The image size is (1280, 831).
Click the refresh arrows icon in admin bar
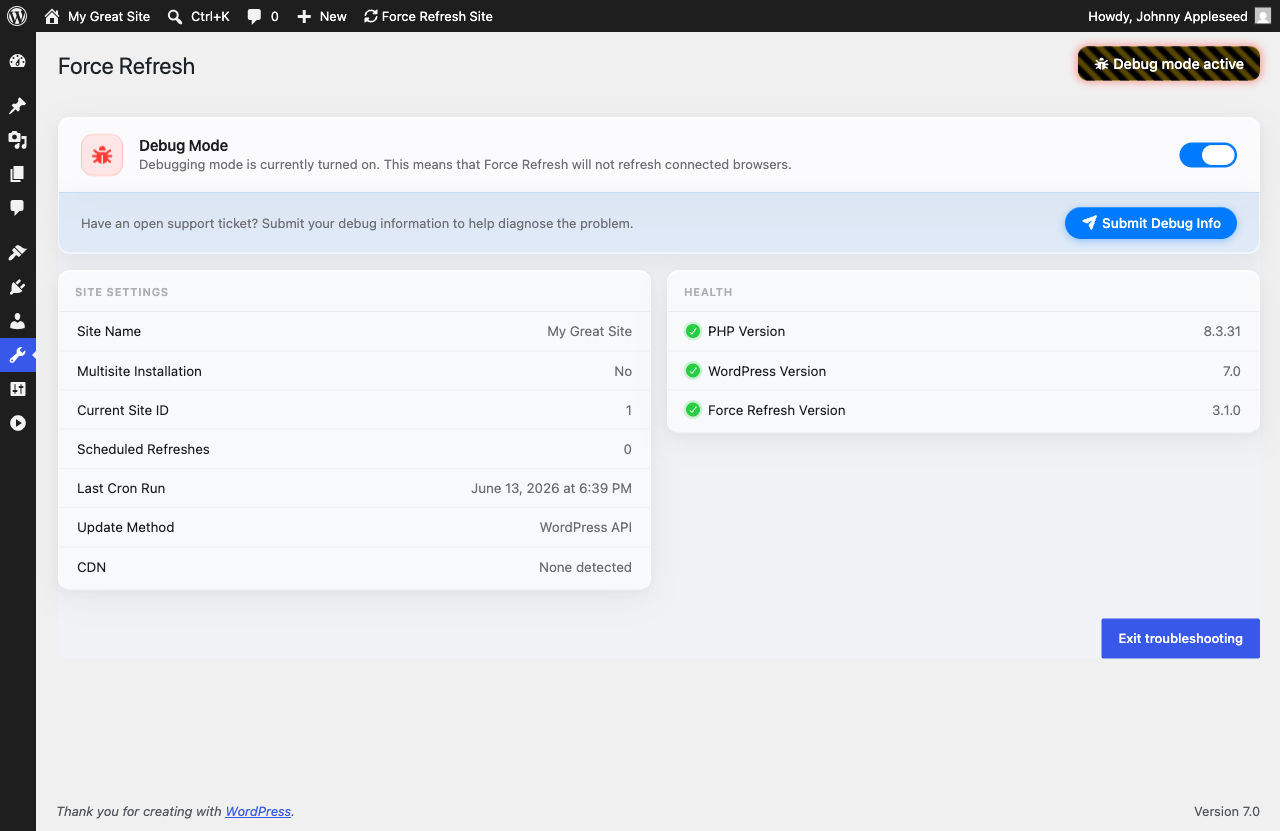click(371, 16)
